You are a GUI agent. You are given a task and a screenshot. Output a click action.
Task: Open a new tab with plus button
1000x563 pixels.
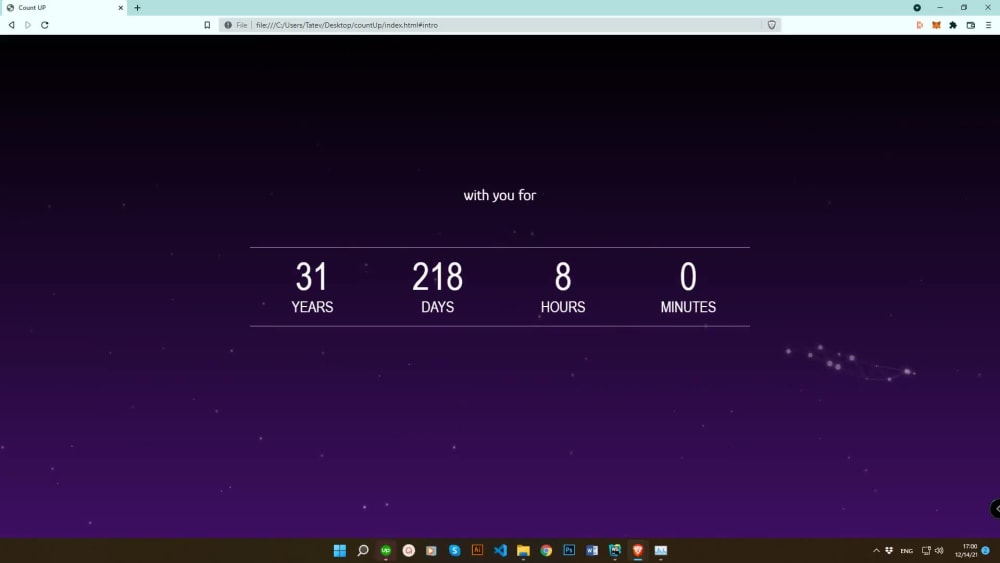coord(137,8)
